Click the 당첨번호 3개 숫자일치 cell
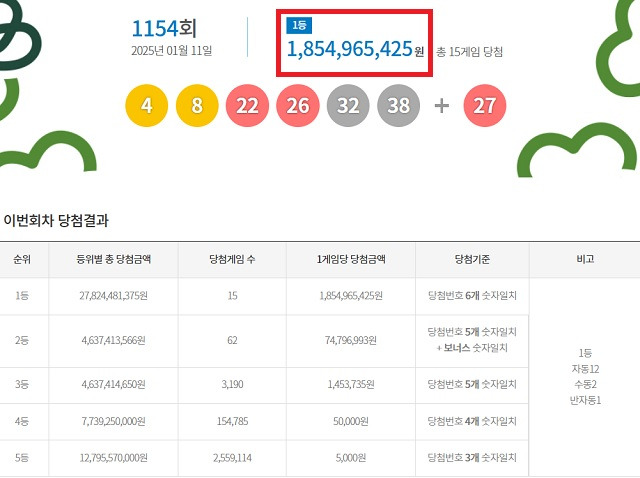The height and width of the screenshot is (478, 640). 472,458
